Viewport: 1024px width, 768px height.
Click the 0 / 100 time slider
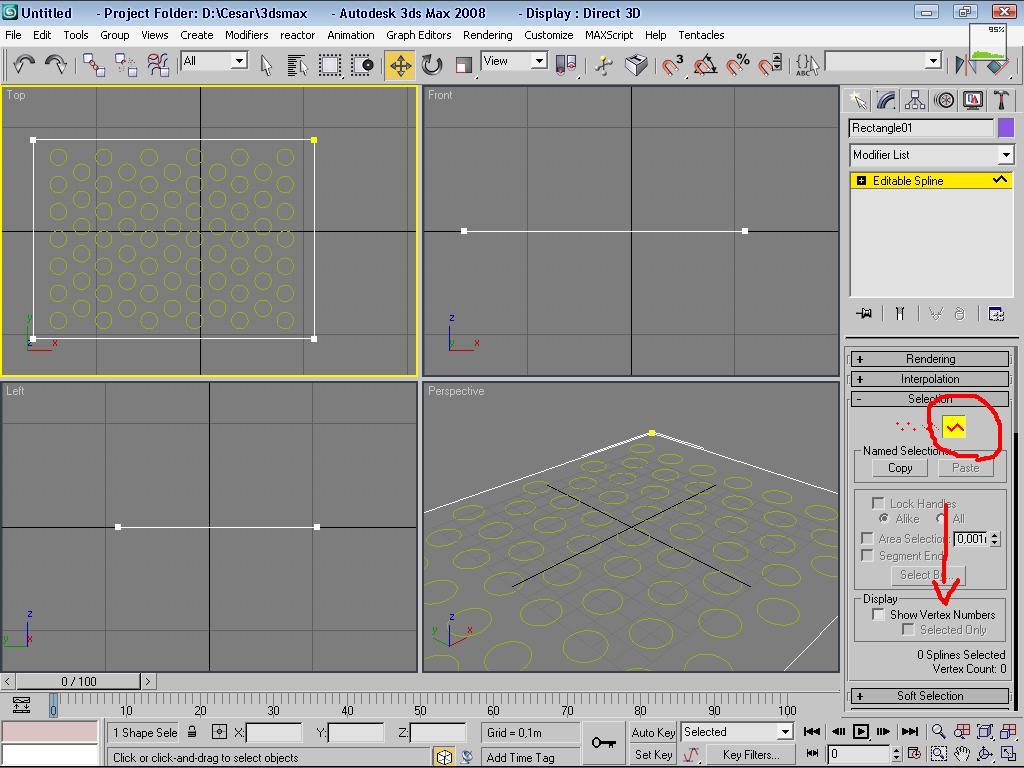coord(78,681)
